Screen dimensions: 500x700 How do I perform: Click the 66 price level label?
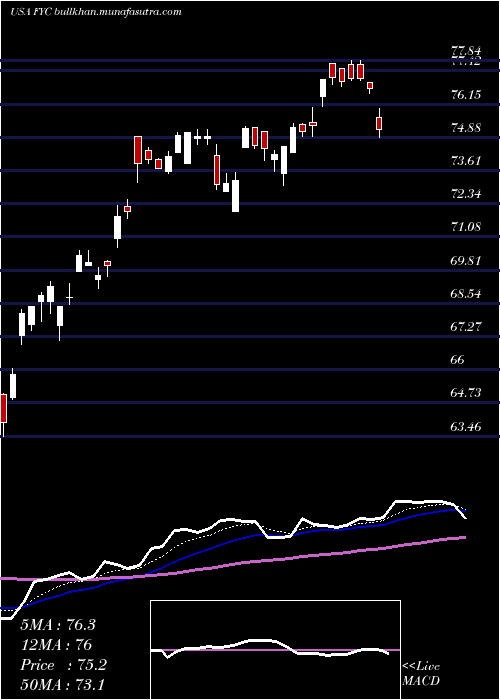pos(458,360)
